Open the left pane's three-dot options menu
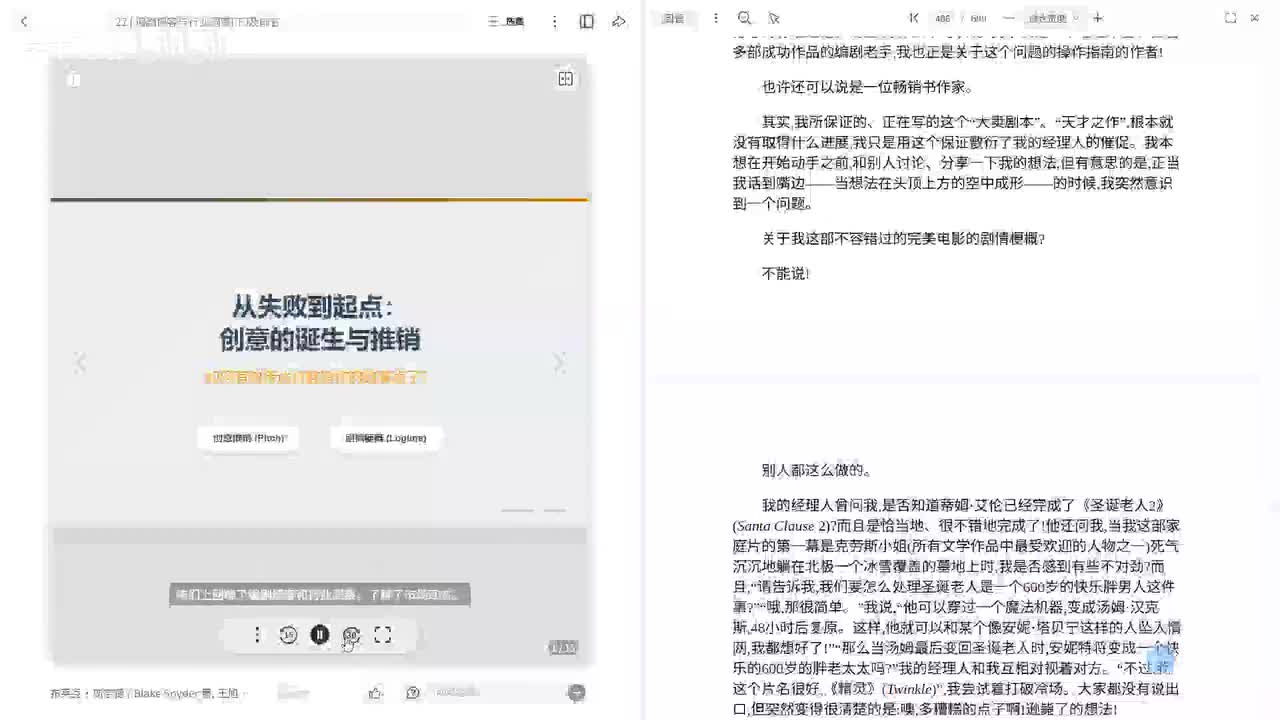 [554, 21]
